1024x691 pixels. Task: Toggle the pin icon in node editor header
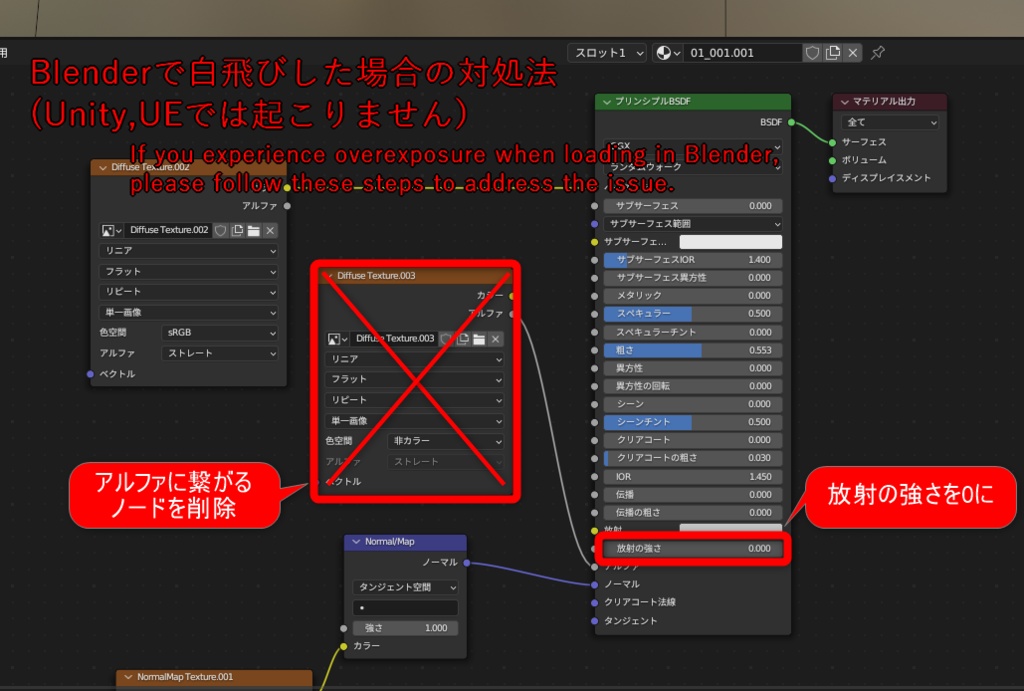click(878, 53)
